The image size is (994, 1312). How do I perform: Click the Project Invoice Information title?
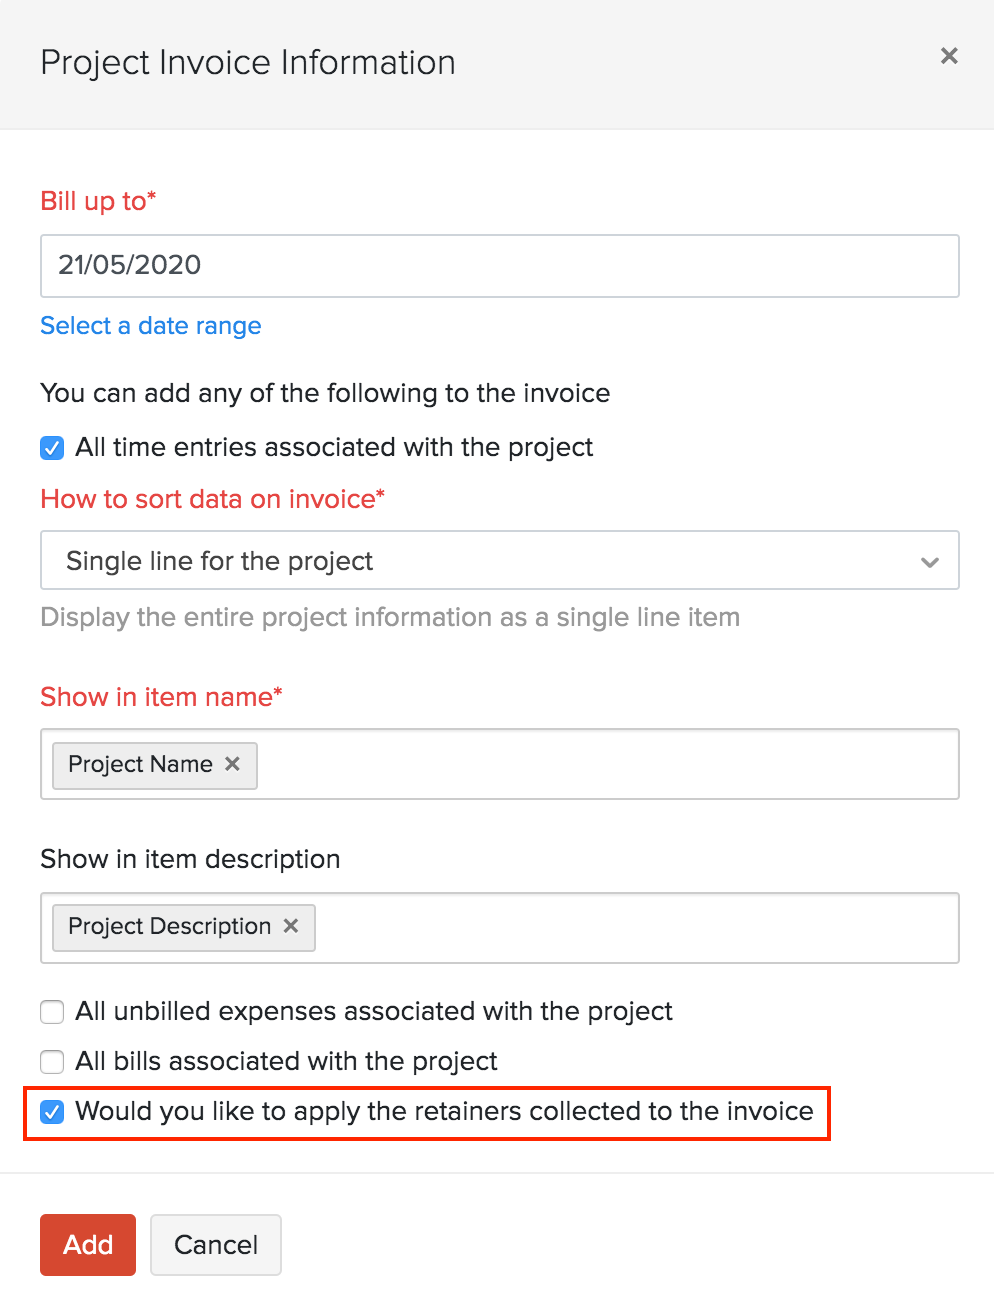click(247, 62)
